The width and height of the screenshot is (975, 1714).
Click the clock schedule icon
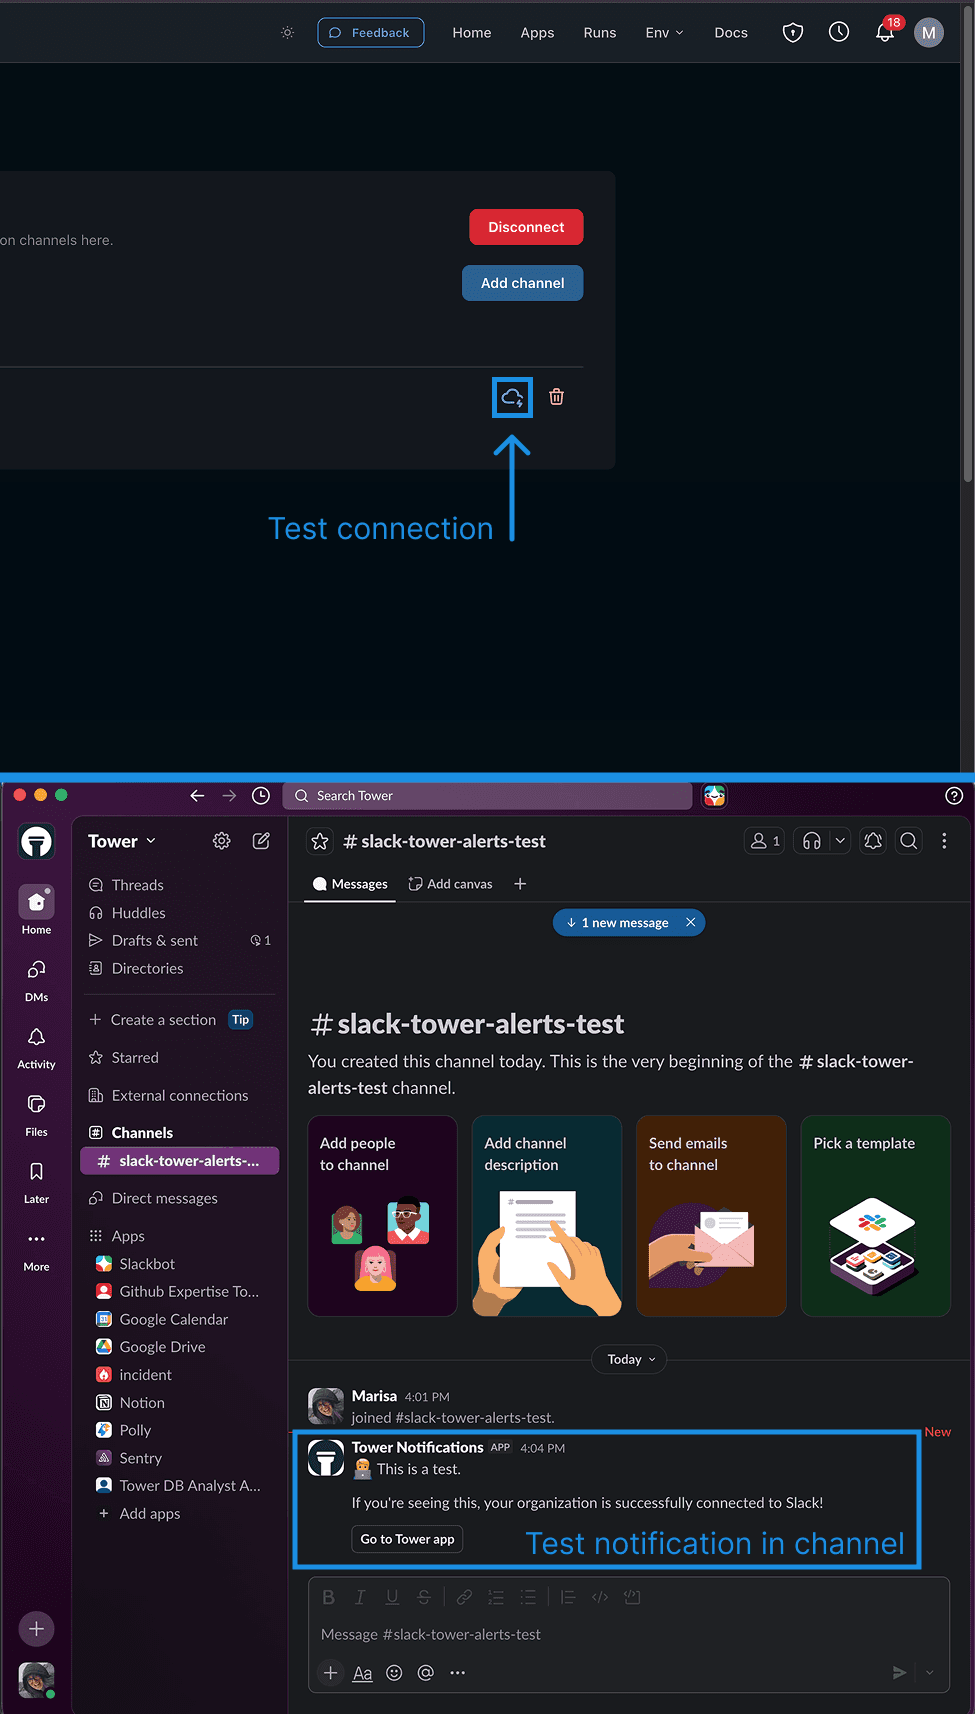839,33
